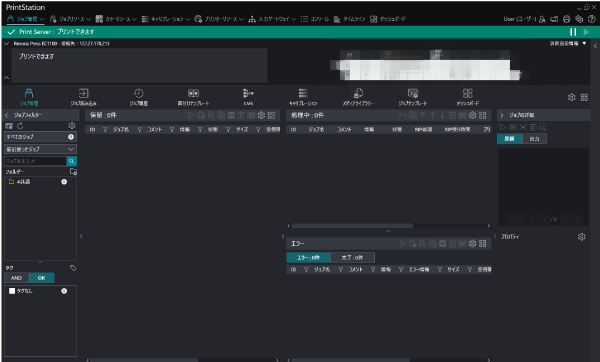Open the ジョブリソース dropdown menu
The image size is (600, 362).
(x=70, y=19)
